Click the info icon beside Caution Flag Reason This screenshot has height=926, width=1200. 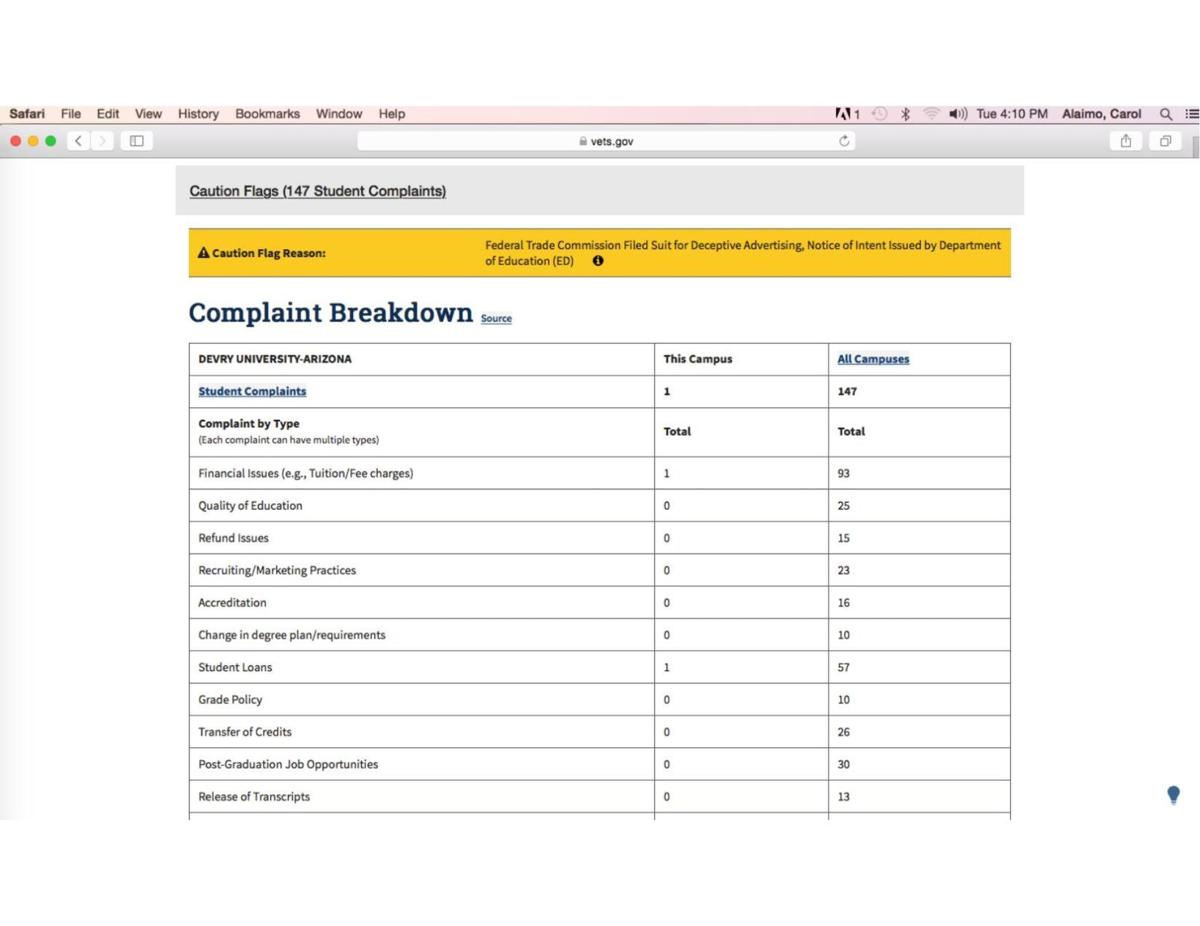point(598,261)
